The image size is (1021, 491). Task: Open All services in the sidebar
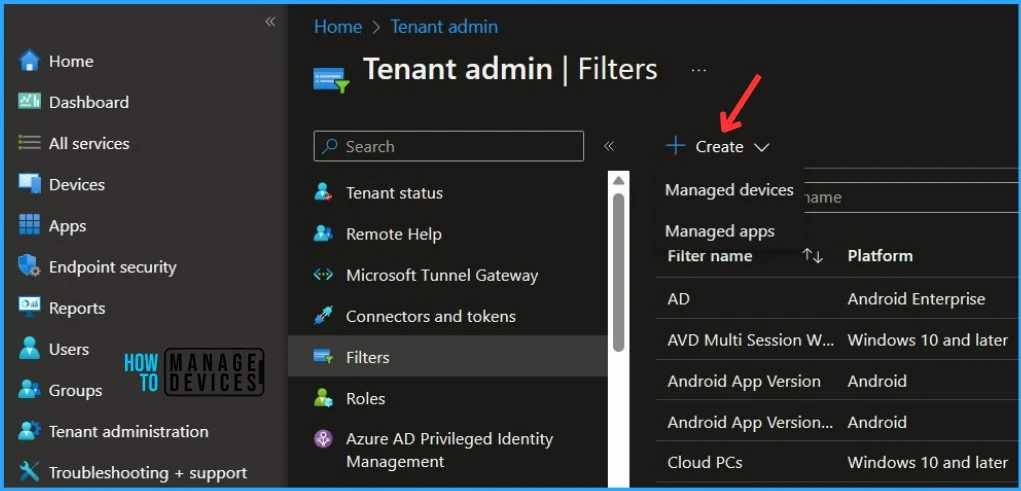click(89, 143)
